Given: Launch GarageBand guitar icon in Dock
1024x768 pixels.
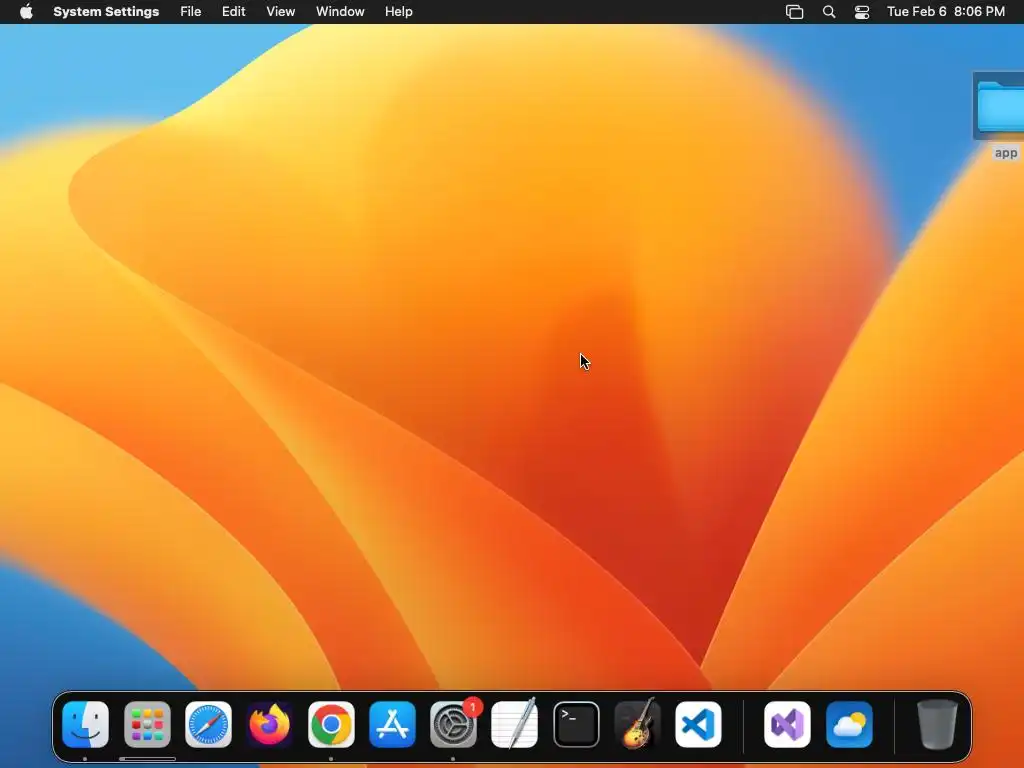Looking at the screenshot, I should point(637,724).
